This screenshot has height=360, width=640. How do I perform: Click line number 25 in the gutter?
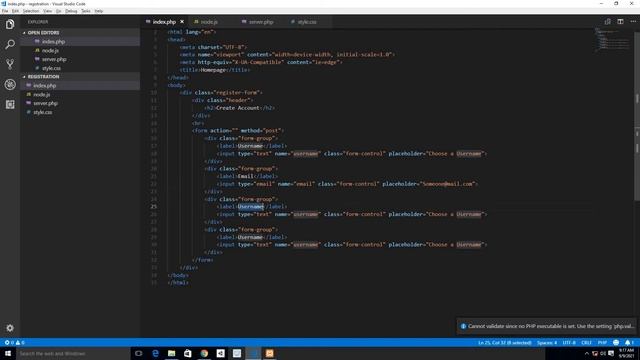(x=153, y=207)
